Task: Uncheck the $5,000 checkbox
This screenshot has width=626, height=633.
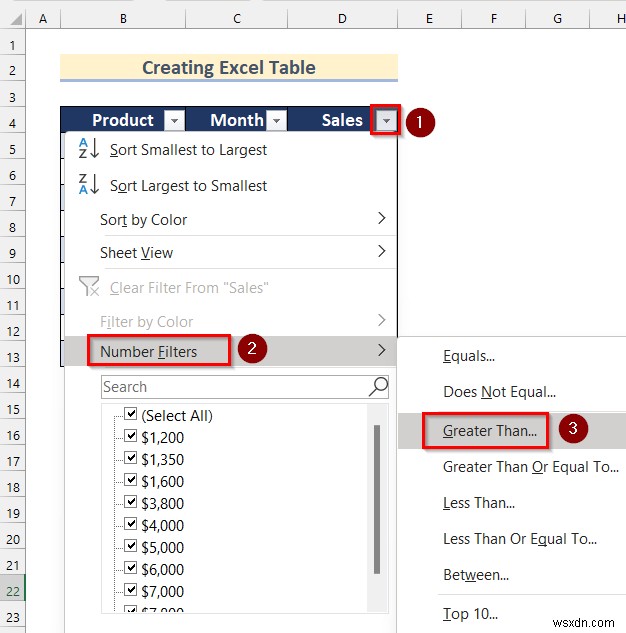Action: 130,546
